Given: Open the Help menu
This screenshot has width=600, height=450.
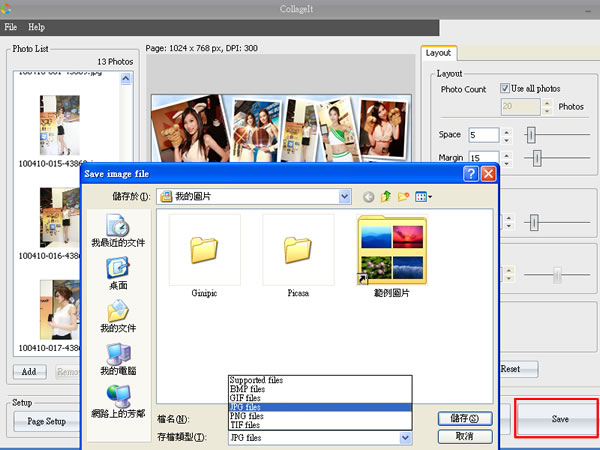Looking at the screenshot, I should 36,27.
